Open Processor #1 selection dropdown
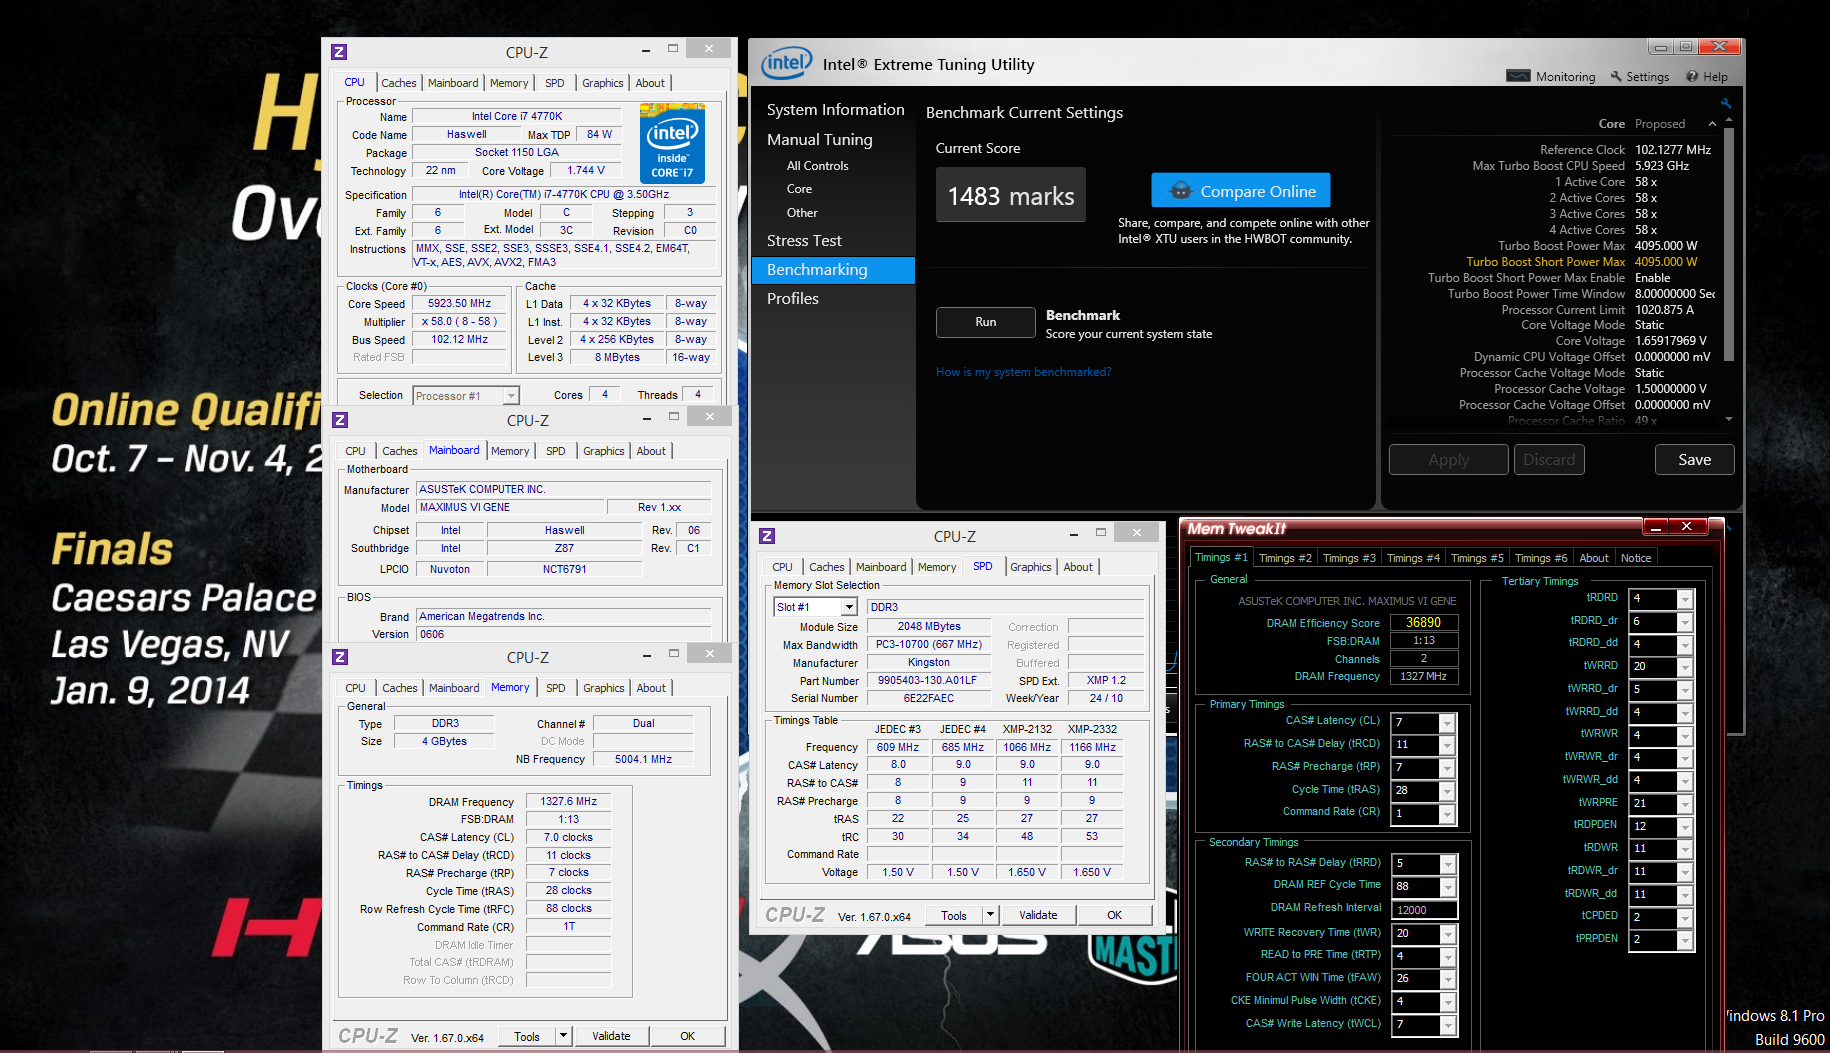This screenshot has width=1830, height=1053. coord(511,396)
